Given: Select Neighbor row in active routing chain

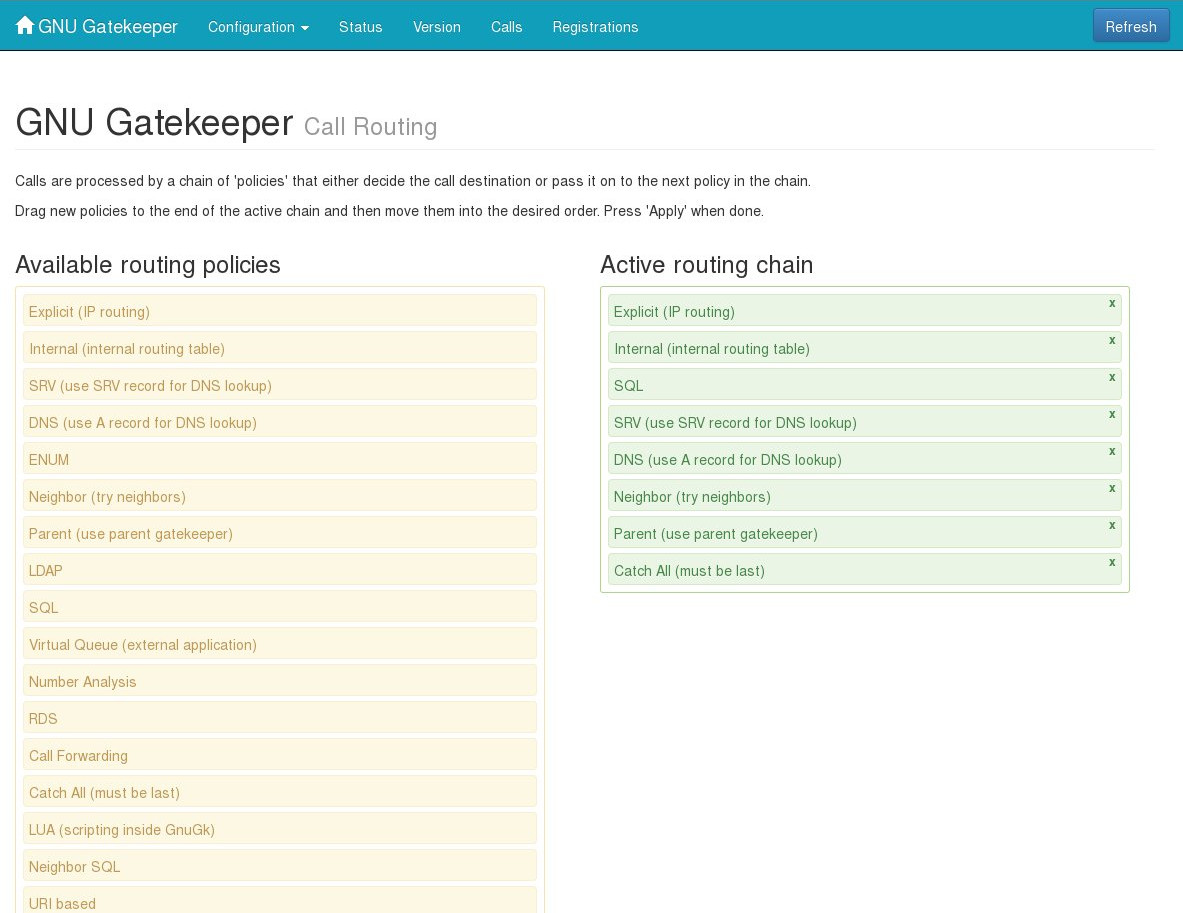Looking at the screenshot, I should click(x=865, y=496).
